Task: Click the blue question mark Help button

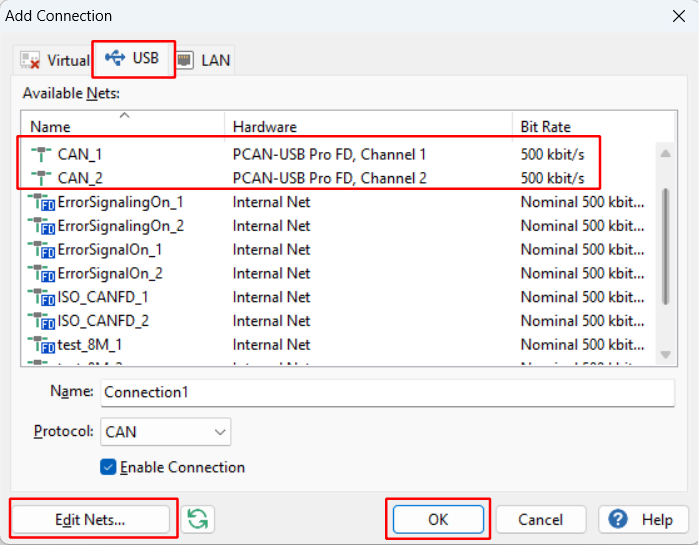Action: tap(643, 519)
